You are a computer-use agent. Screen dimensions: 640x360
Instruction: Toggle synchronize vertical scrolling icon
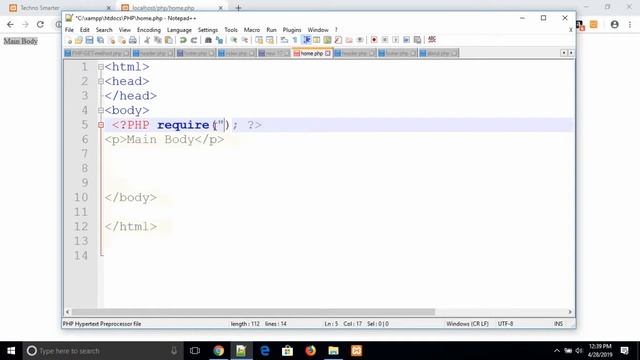(259, 40)
